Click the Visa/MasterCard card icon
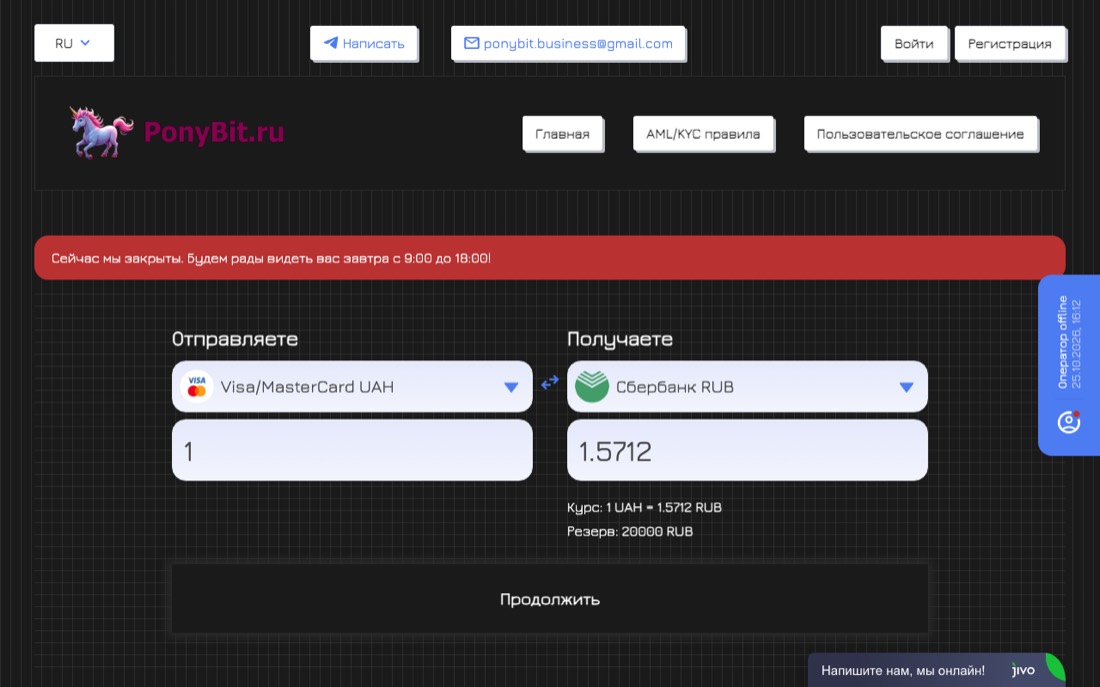This screenshot has width=1100, height=687. (x=197, y=387)
